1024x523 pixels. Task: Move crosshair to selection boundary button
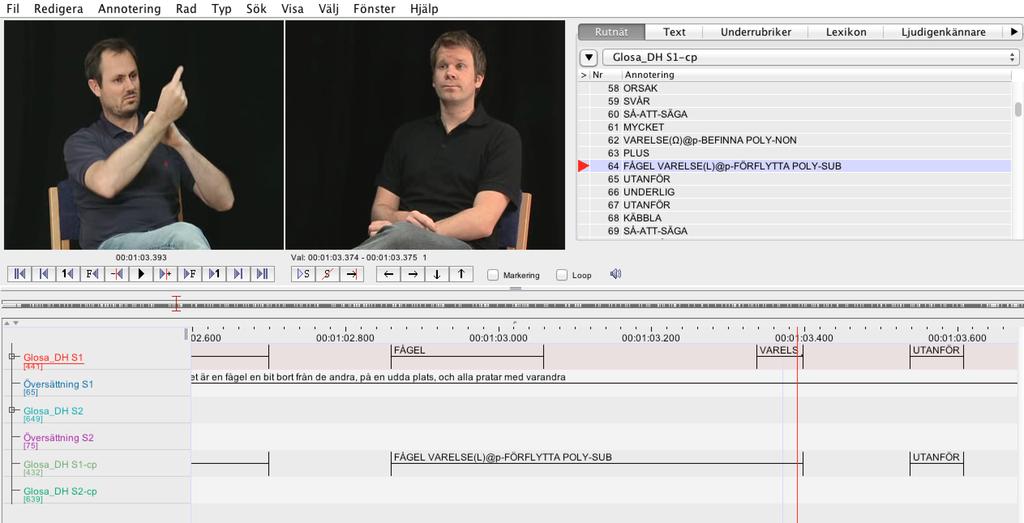click(351, 274)
